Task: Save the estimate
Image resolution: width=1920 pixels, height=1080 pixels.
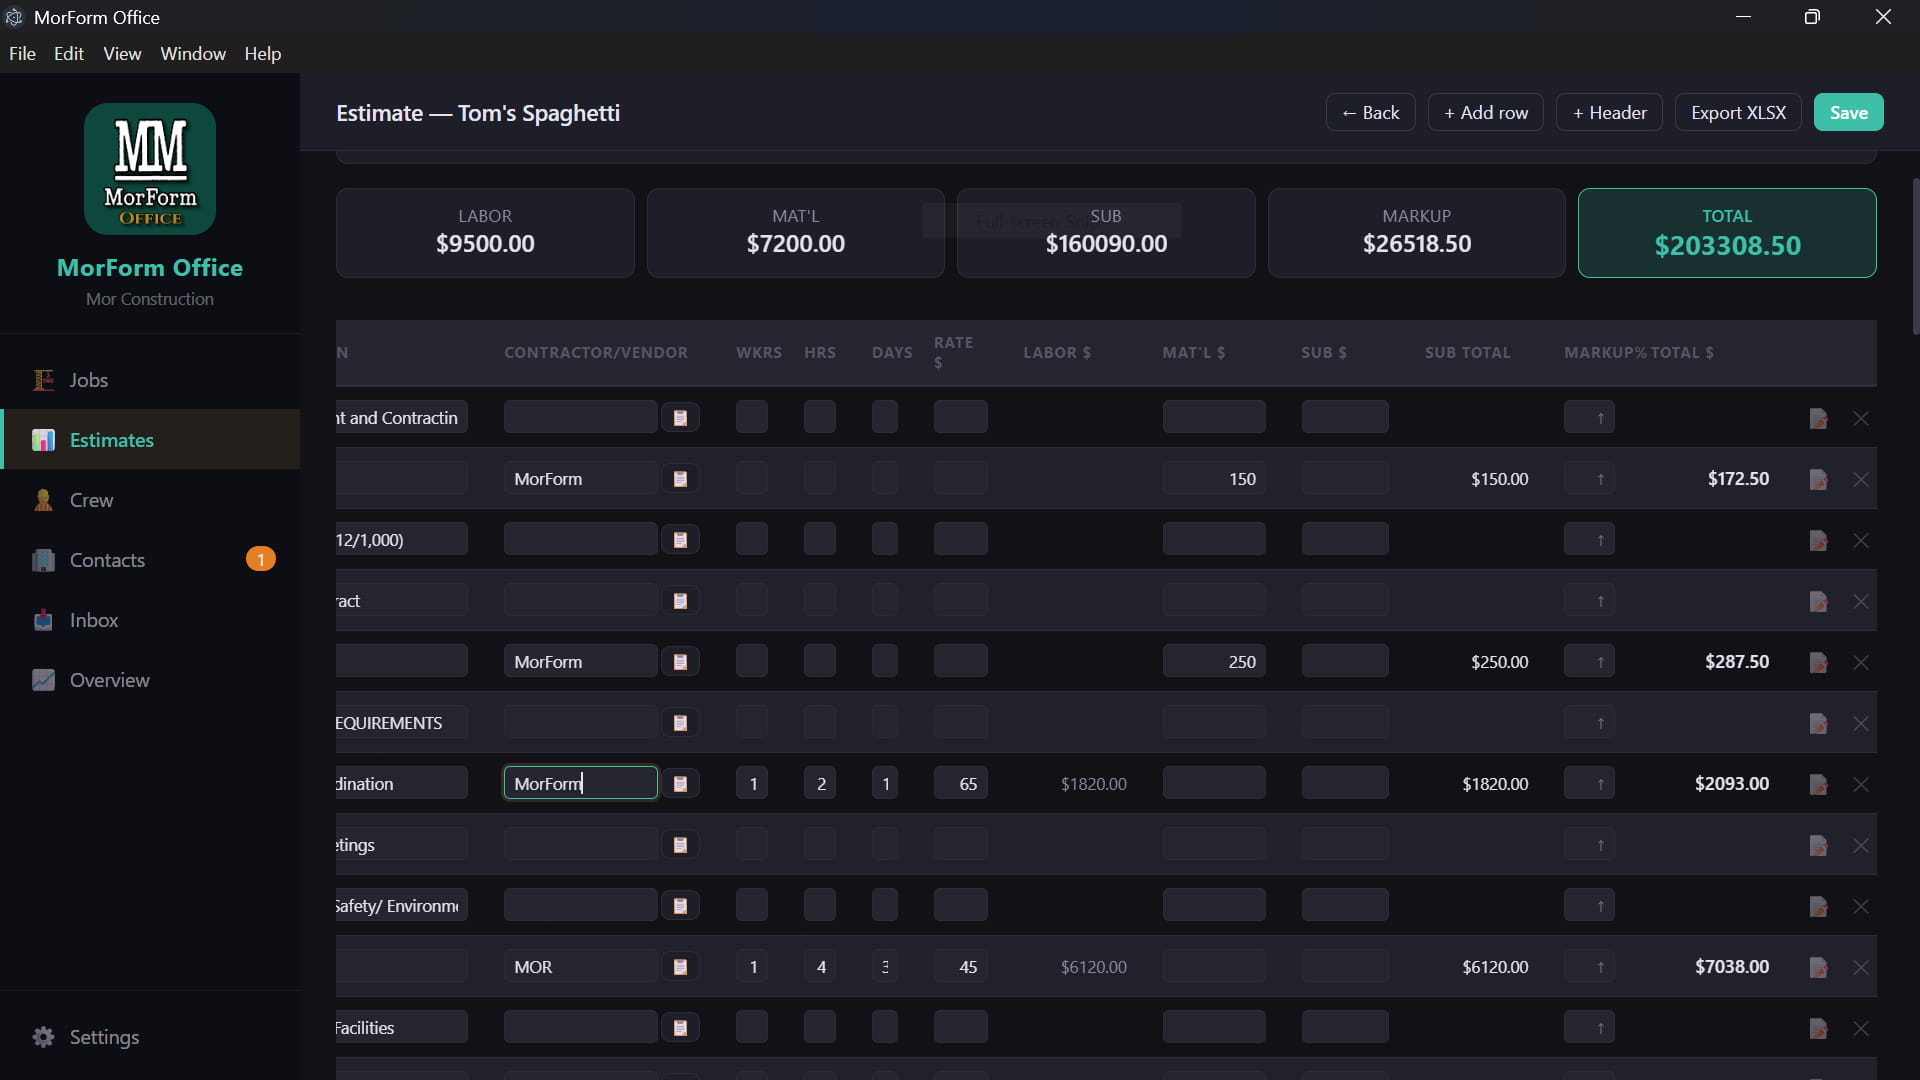Action: click(x=1848, y=113)
